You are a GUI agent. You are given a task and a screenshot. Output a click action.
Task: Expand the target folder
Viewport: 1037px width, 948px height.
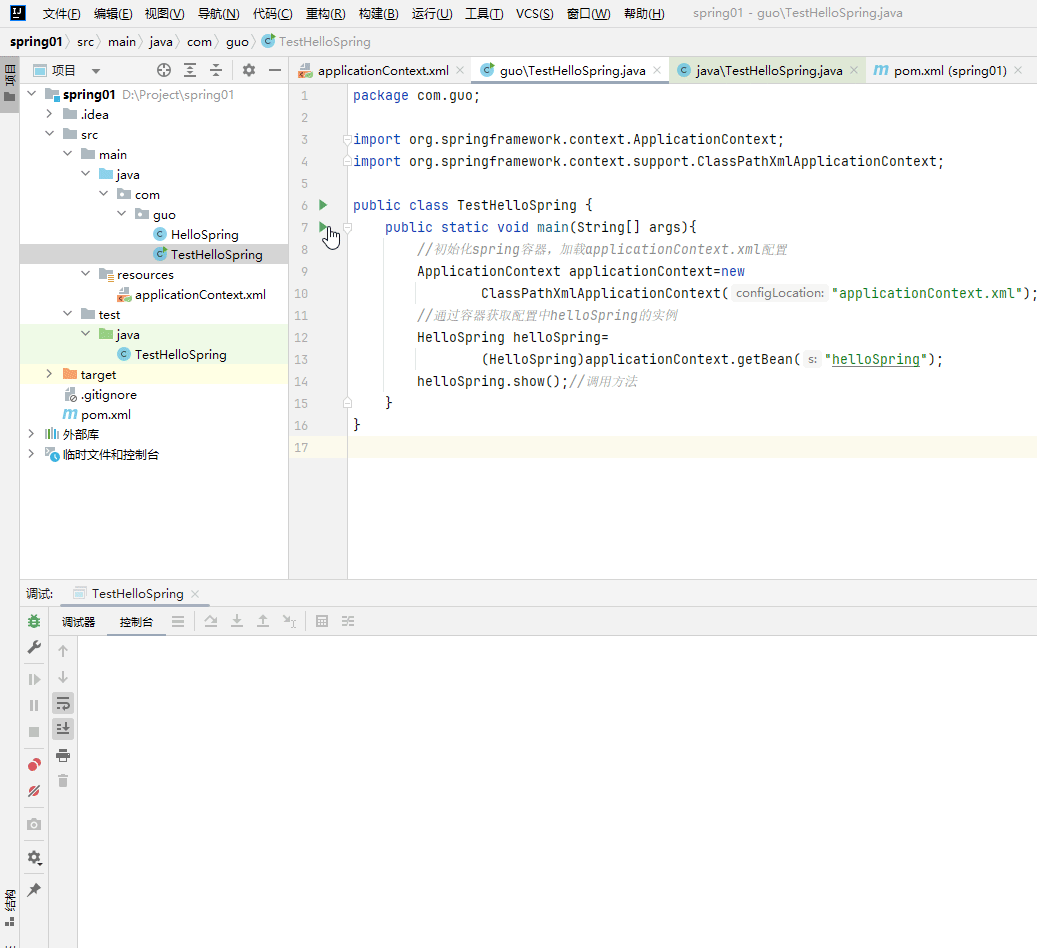pos(48,374)
